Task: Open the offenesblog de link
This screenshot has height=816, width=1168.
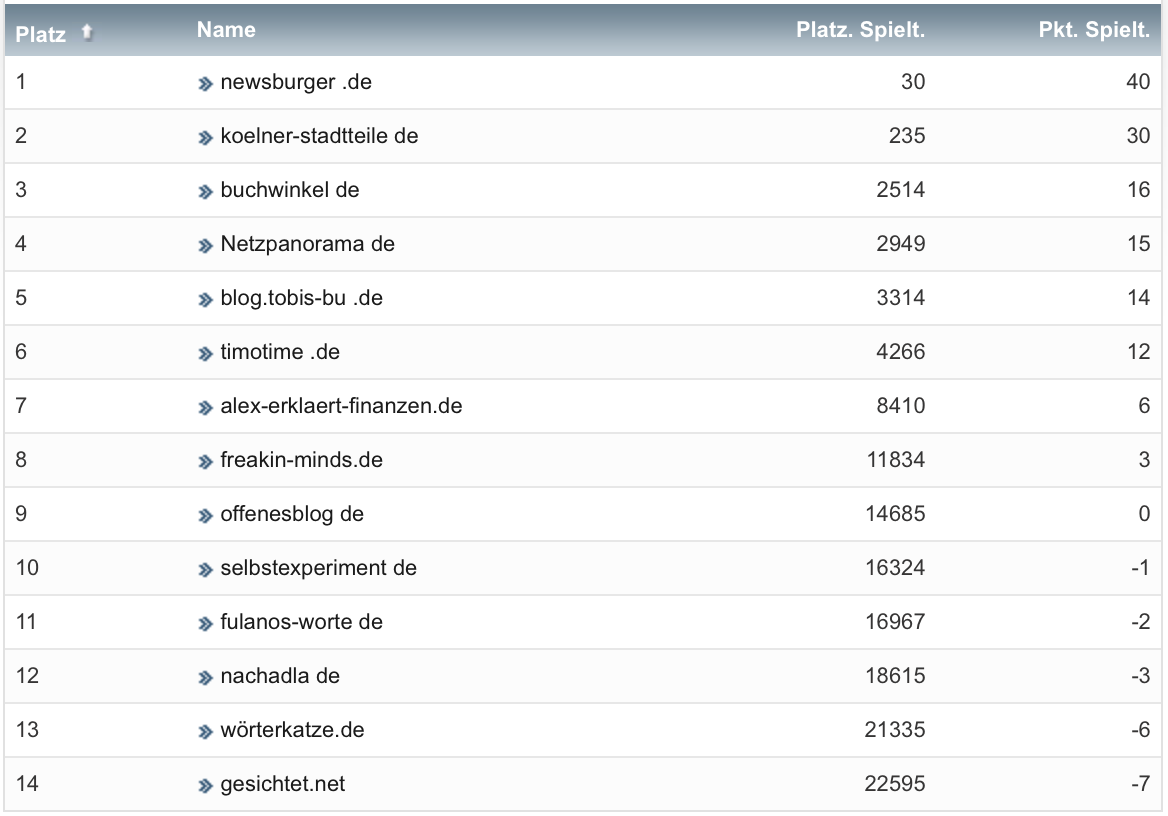Action: pyautogui.click(x=292, y=514)
